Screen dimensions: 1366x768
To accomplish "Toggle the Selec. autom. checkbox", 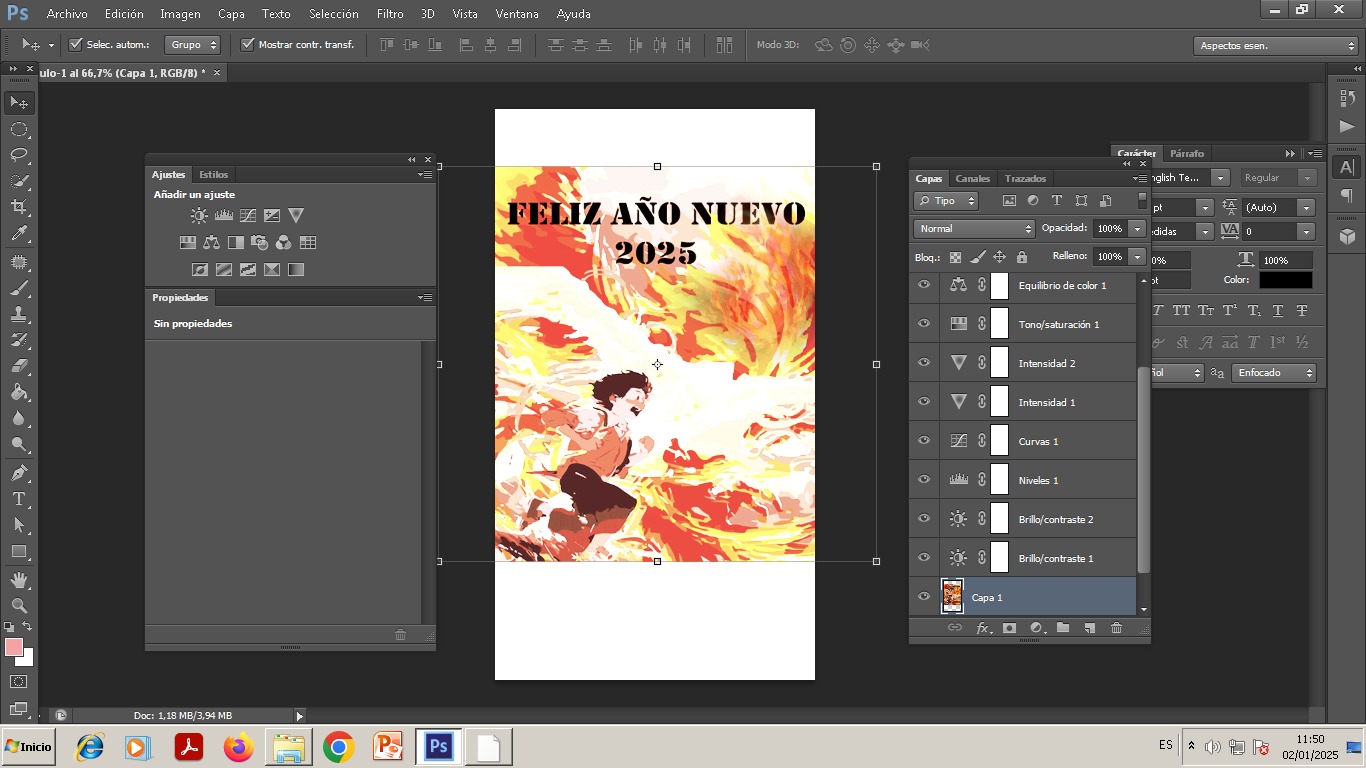I will pyautogui.click(x=75, y=44).
